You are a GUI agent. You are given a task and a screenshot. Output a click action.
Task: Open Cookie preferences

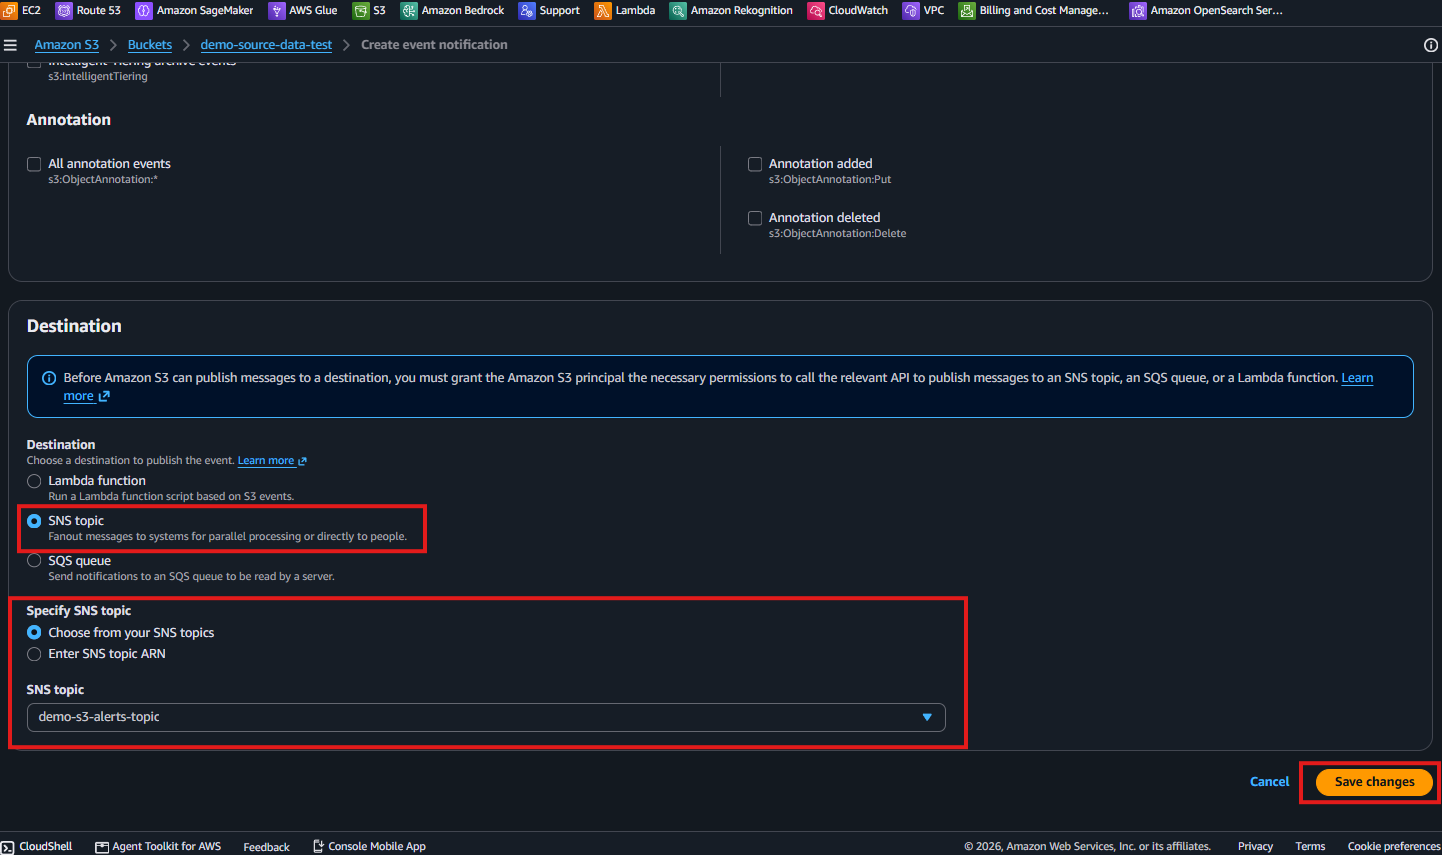(1394, 846)
